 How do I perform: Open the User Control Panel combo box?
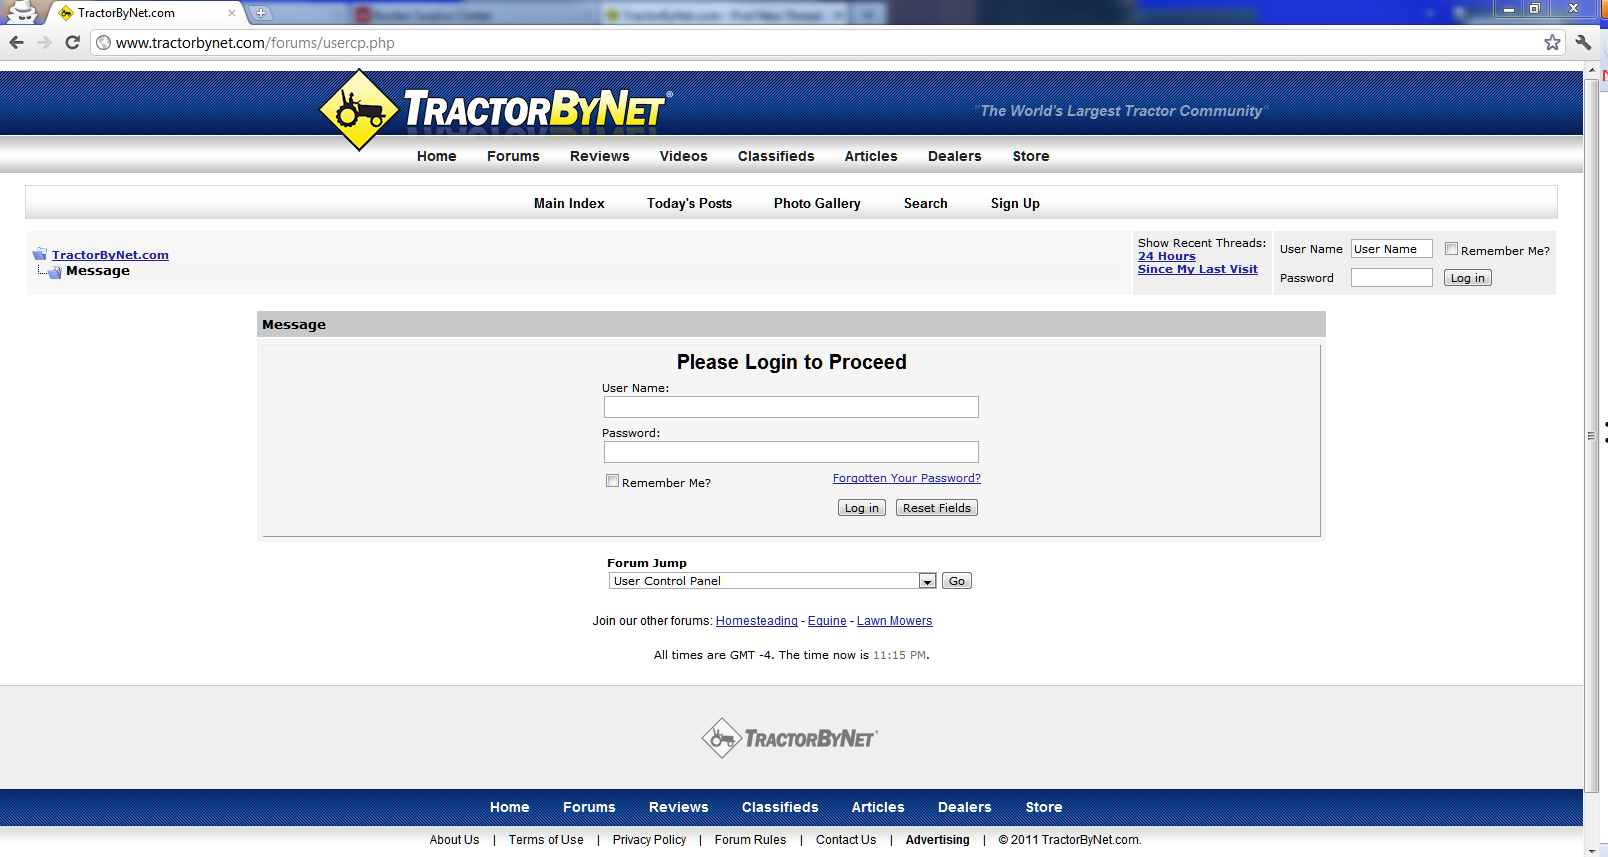click(x=765, y=581)
